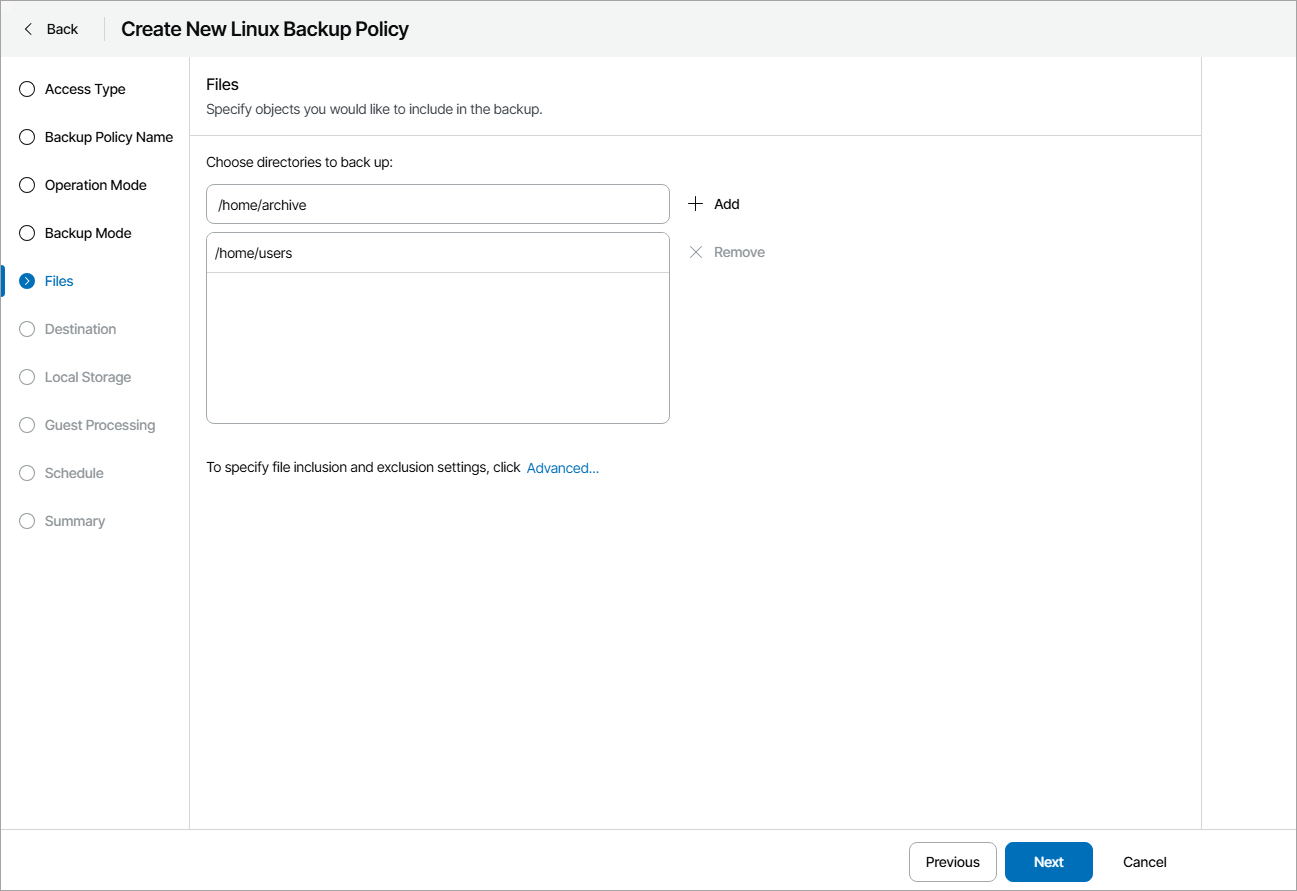Jump to the Schedule step
Viewport: 1297px width, 891px height.
click(74, 473)
